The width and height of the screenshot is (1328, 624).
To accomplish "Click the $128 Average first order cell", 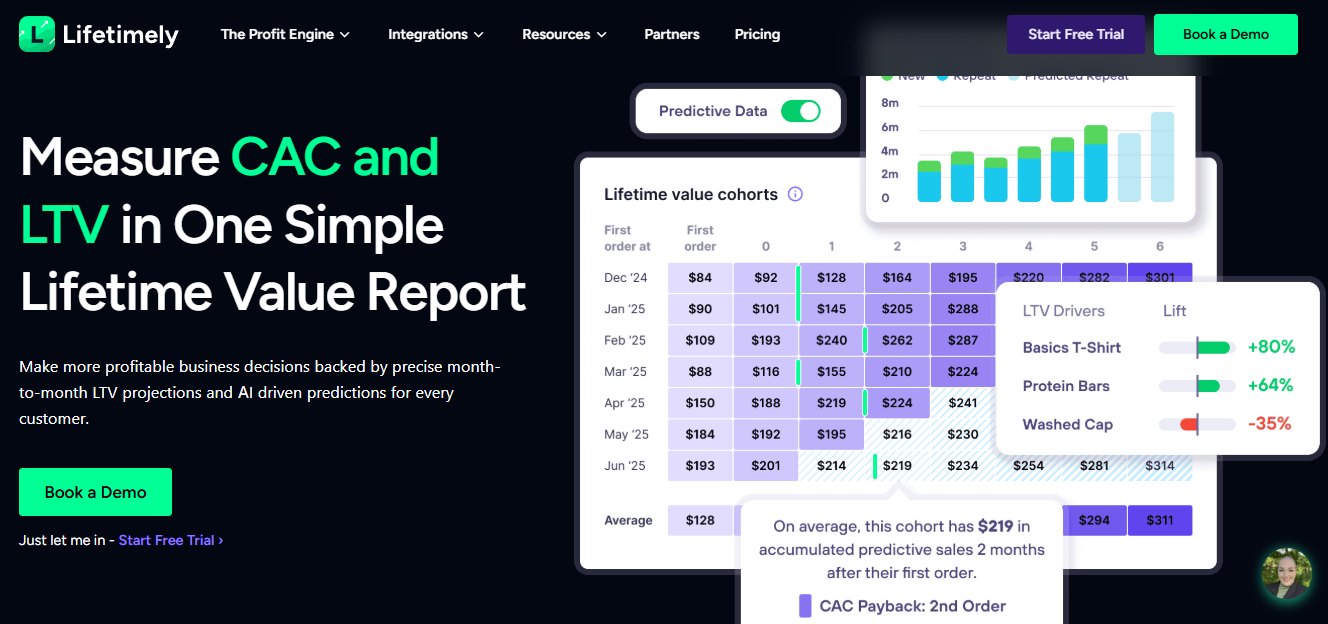I will pyautogui.click(x=700, y=520).
